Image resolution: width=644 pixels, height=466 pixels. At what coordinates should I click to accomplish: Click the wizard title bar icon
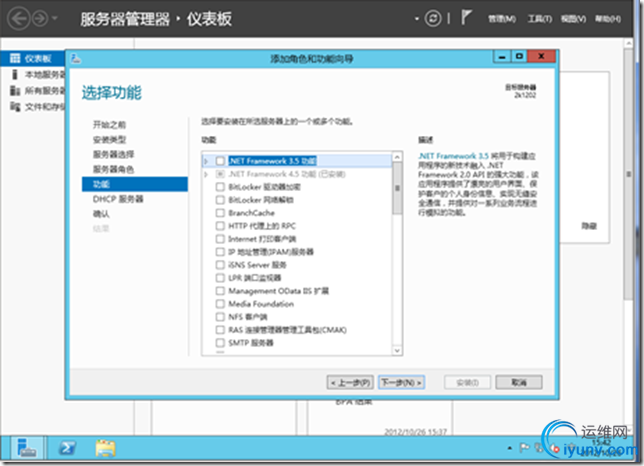tap(76, 58)
